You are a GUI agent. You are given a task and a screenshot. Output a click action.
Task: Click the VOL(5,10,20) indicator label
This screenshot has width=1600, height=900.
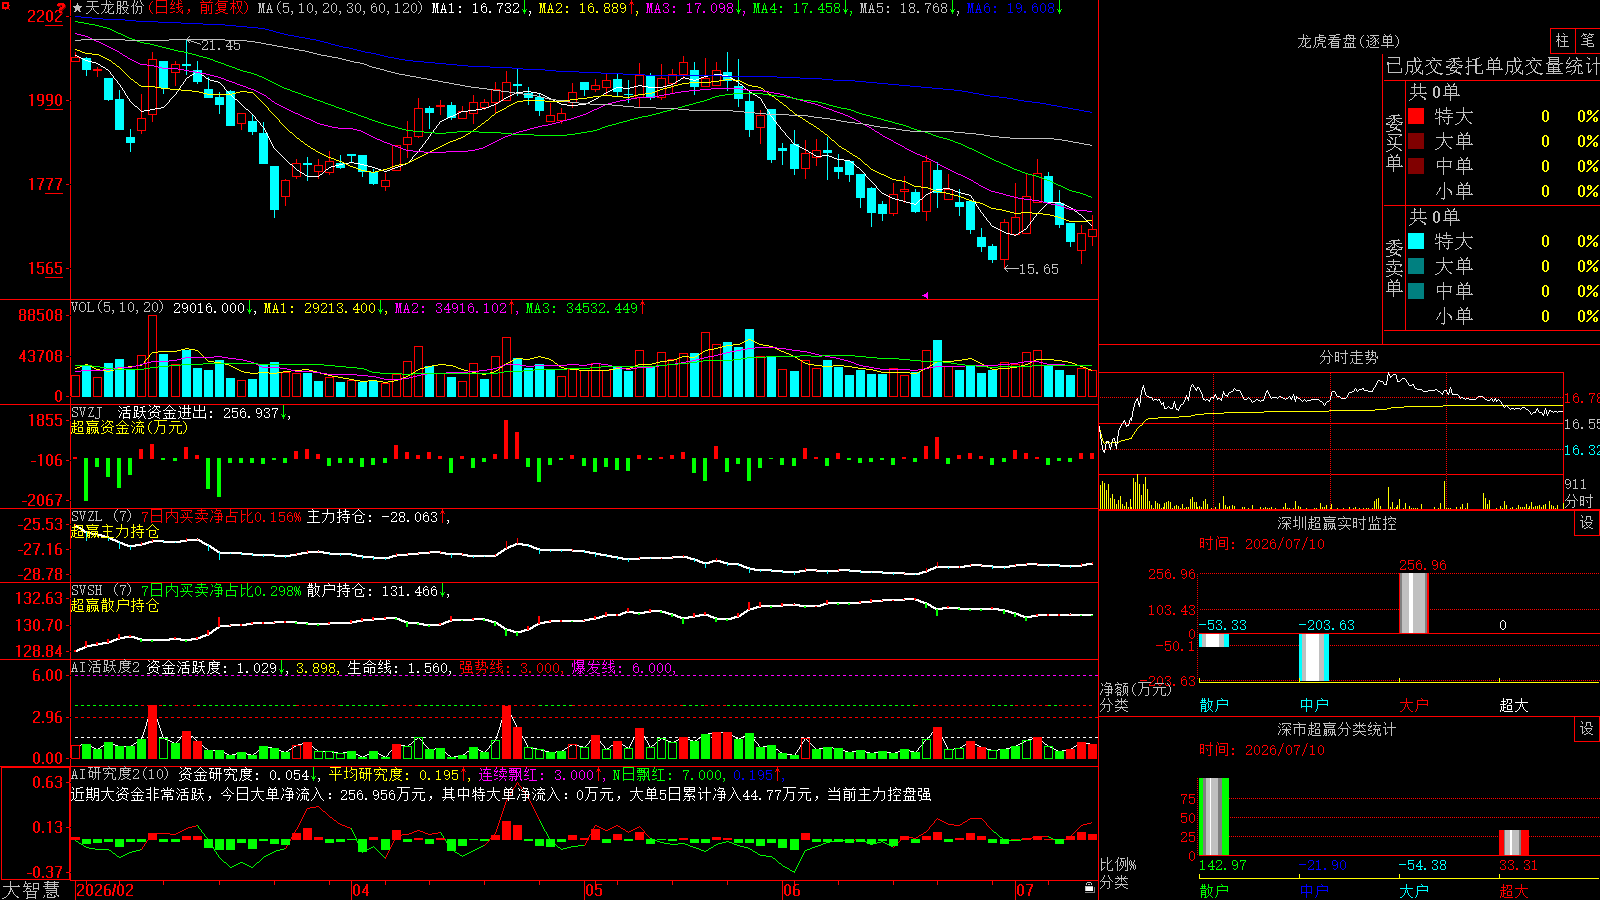[x=118, y=308]
